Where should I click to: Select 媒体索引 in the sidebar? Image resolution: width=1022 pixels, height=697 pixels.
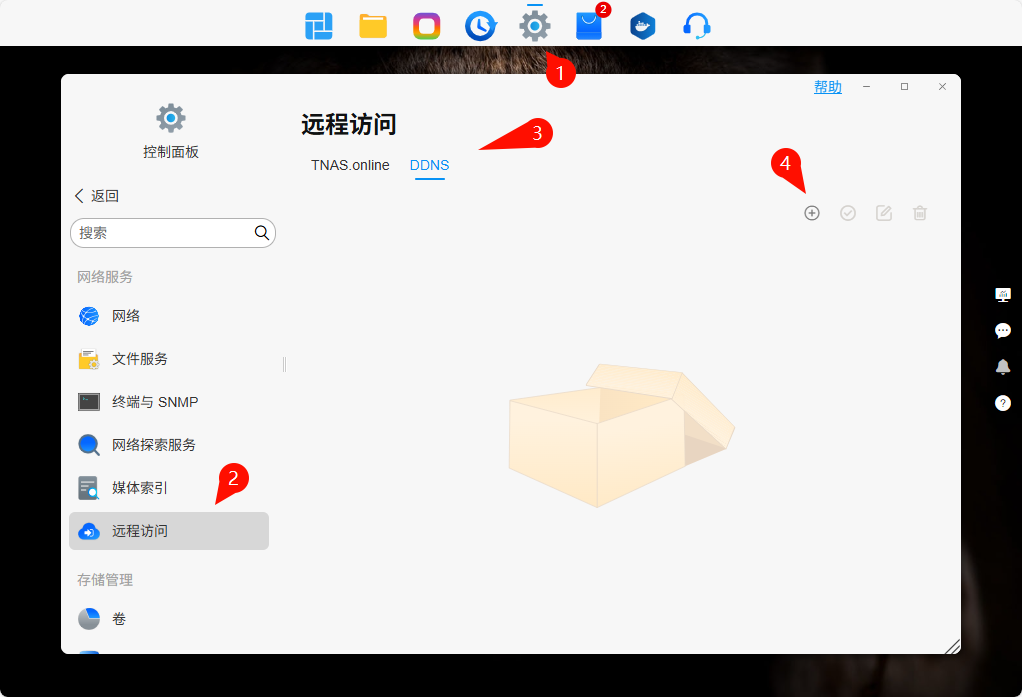pyautogui.click(x=169, y=488)
